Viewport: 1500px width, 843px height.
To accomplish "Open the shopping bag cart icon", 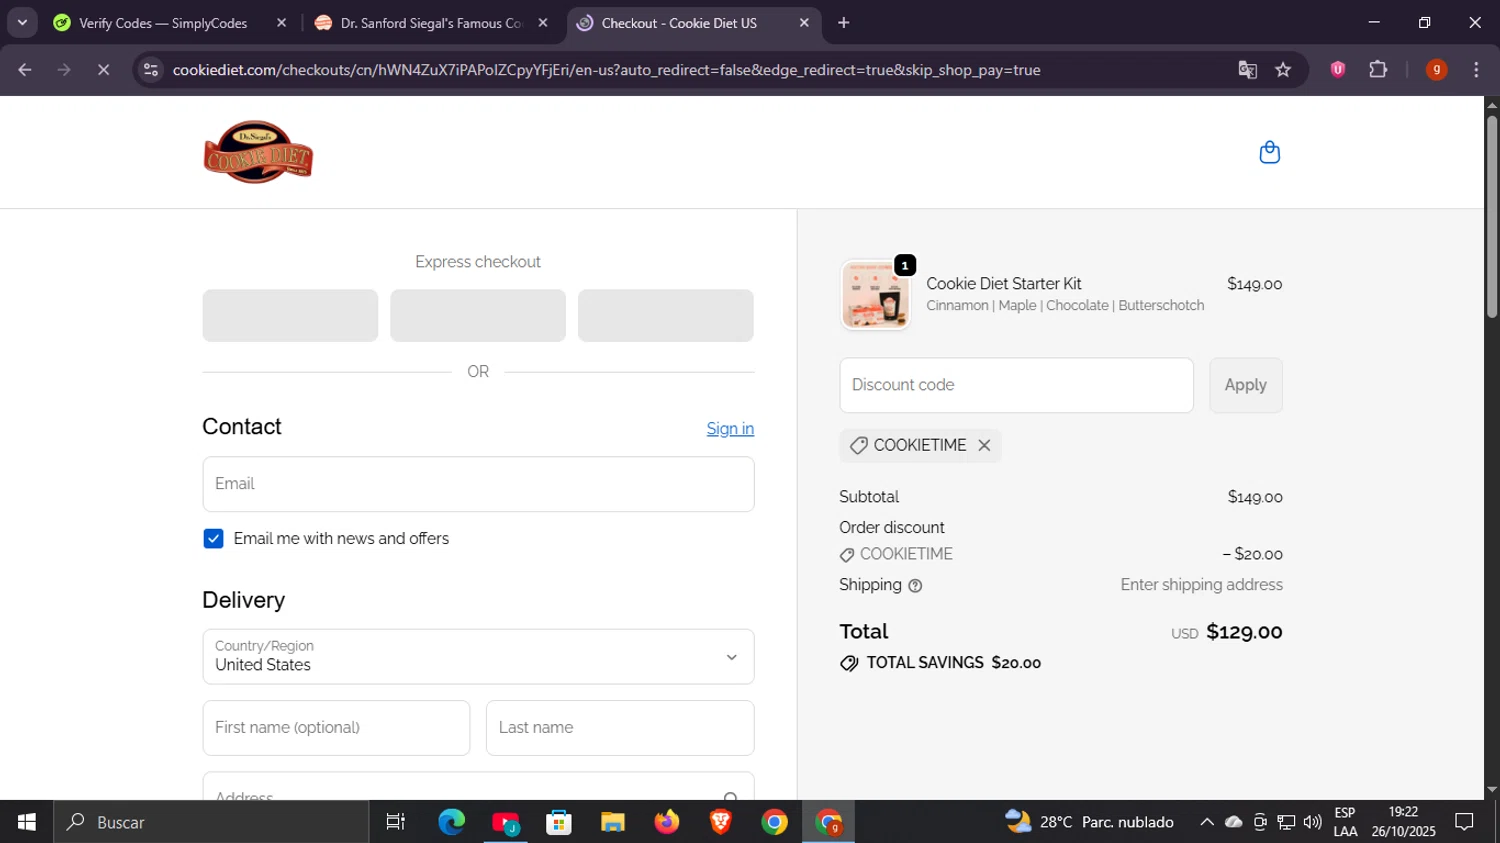I will click(1269, 152).
